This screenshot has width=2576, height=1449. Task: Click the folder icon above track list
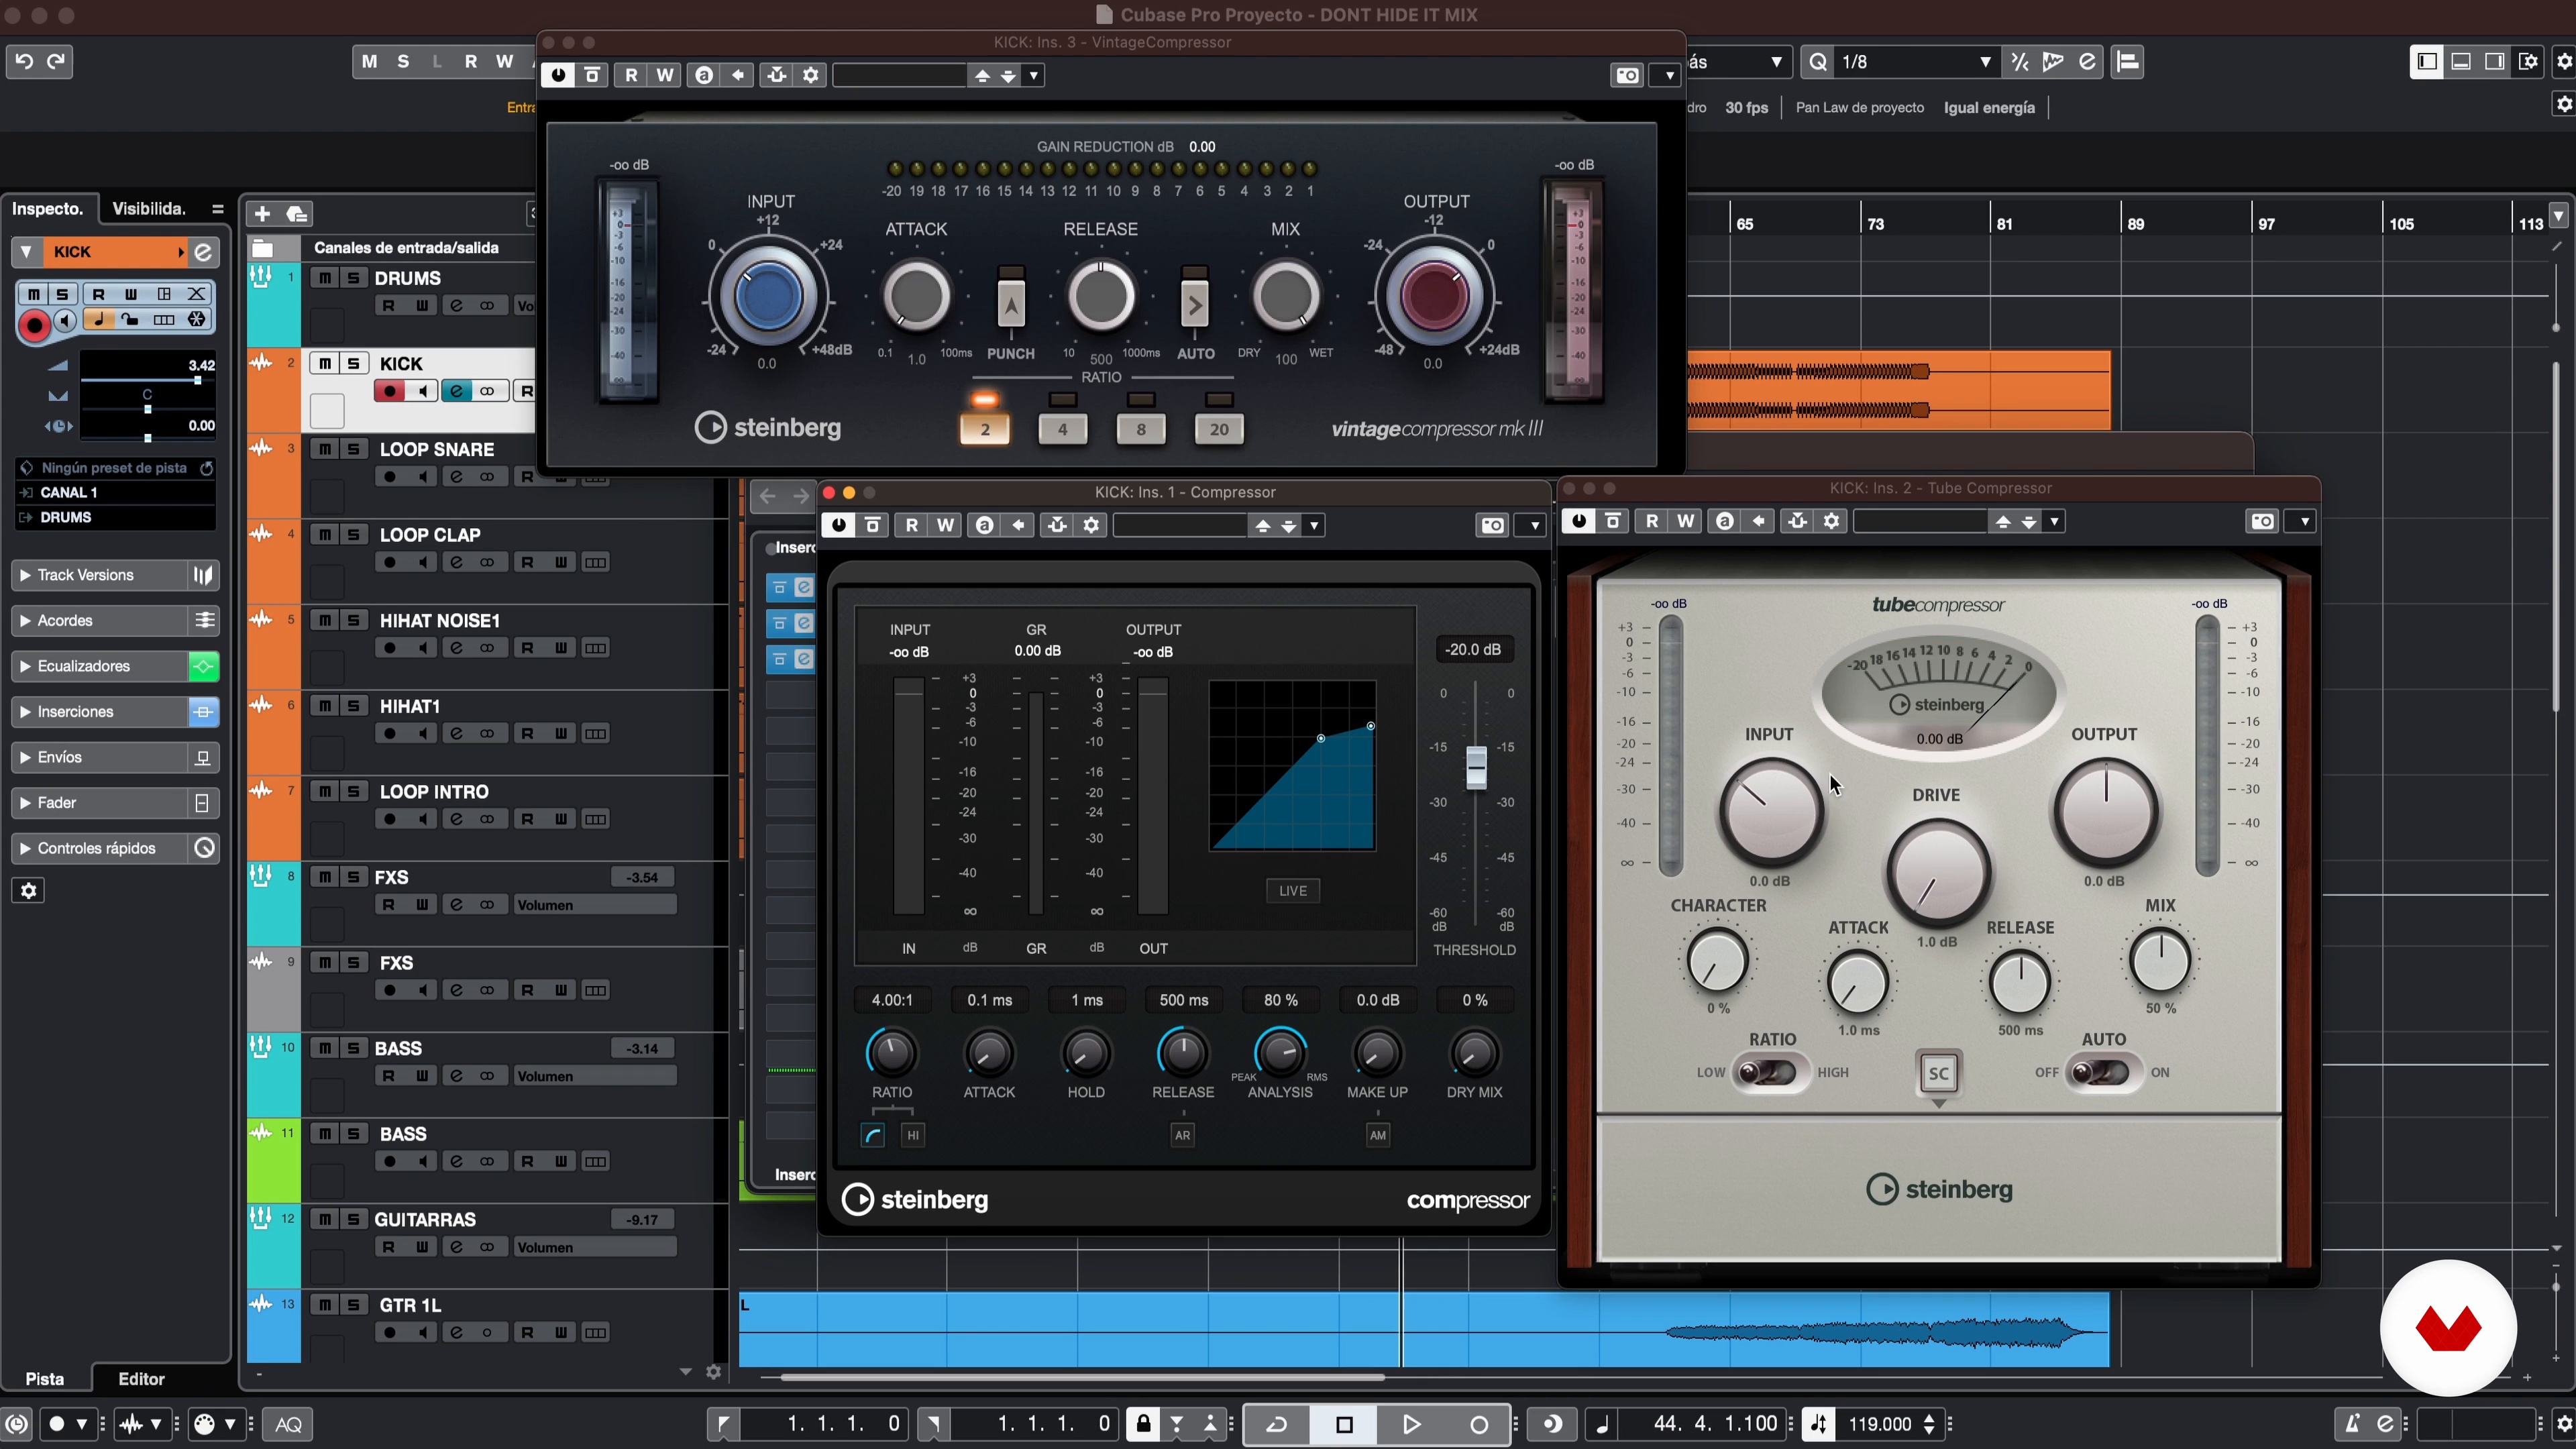[263, 248]
